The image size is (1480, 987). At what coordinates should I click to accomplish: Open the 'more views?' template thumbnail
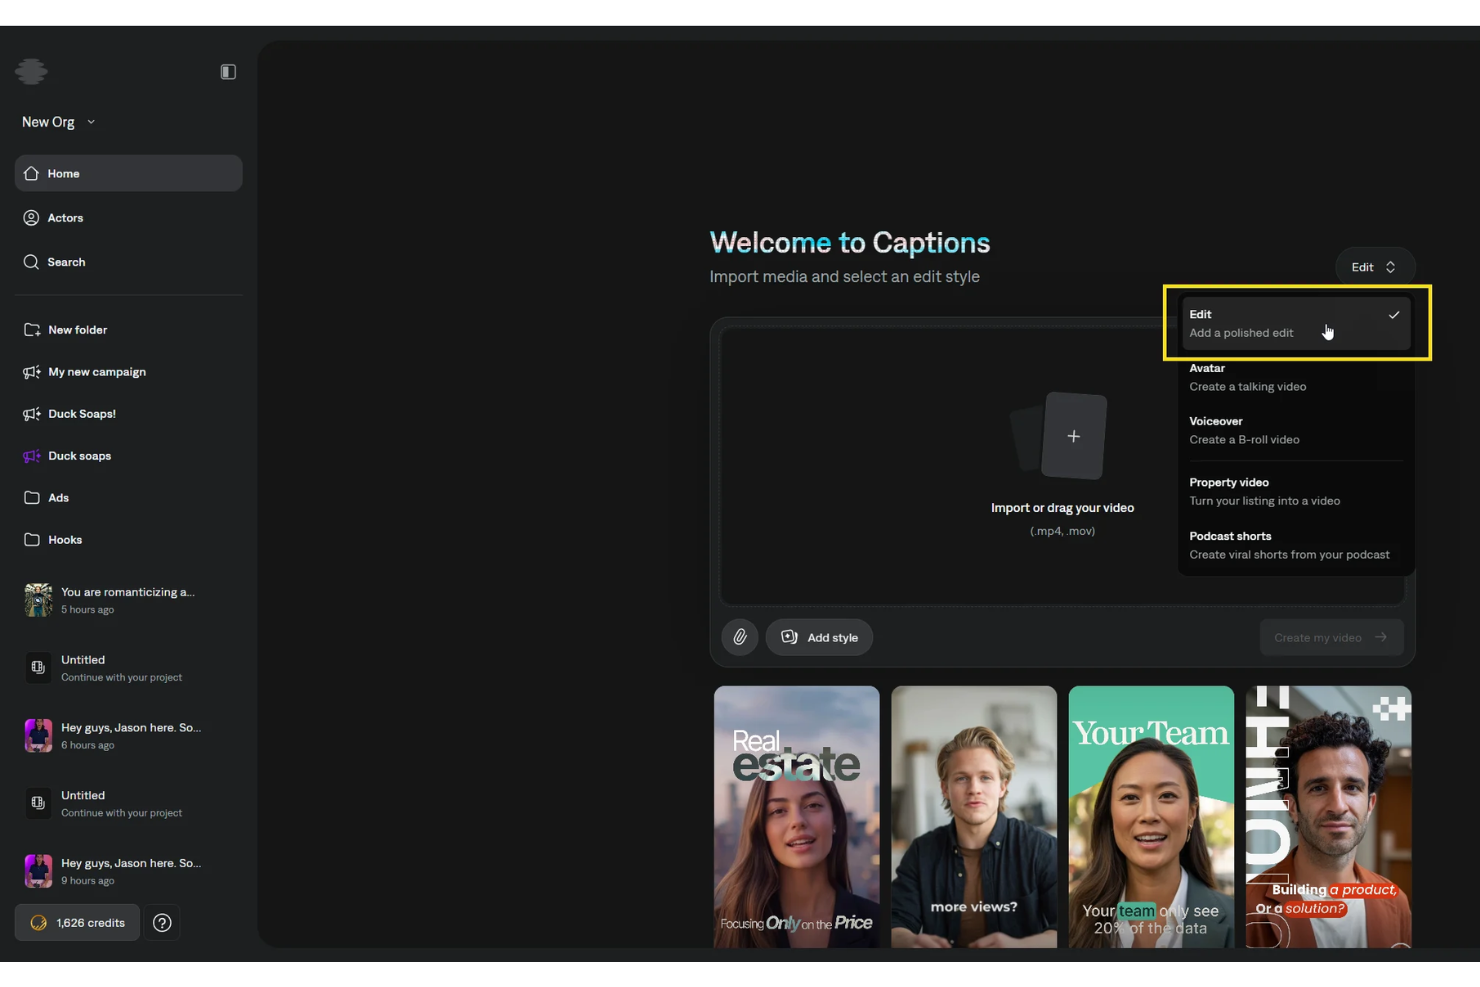[x=974, y=816]
